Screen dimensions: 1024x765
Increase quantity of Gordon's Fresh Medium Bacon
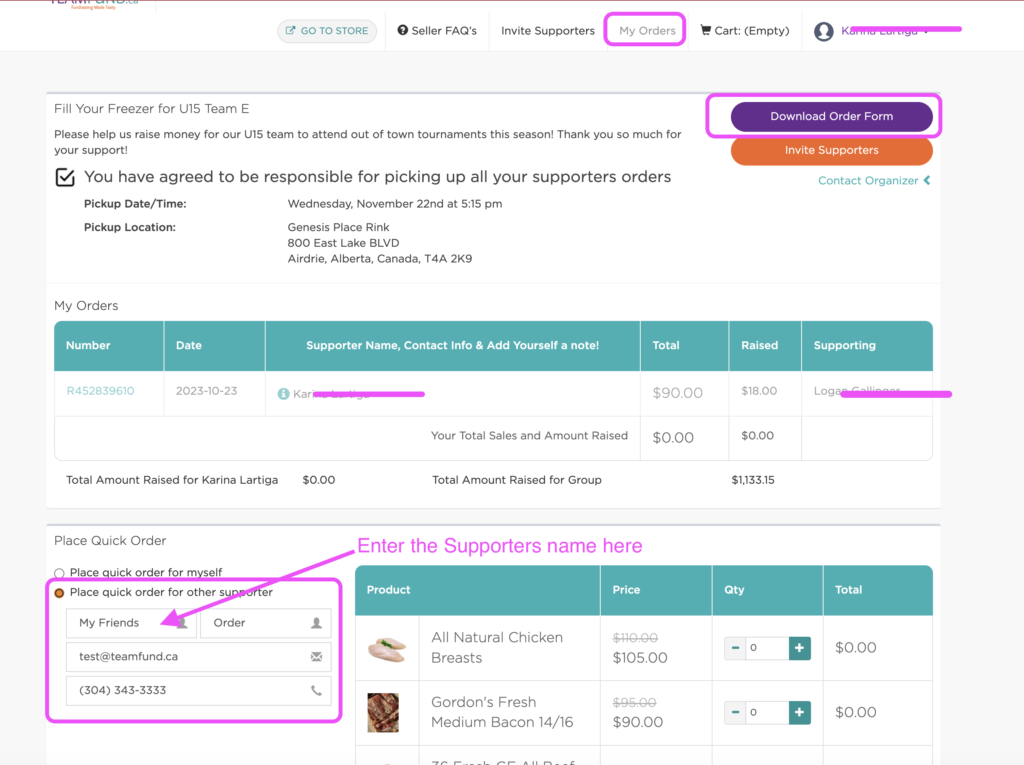click(x=799, y=713)
